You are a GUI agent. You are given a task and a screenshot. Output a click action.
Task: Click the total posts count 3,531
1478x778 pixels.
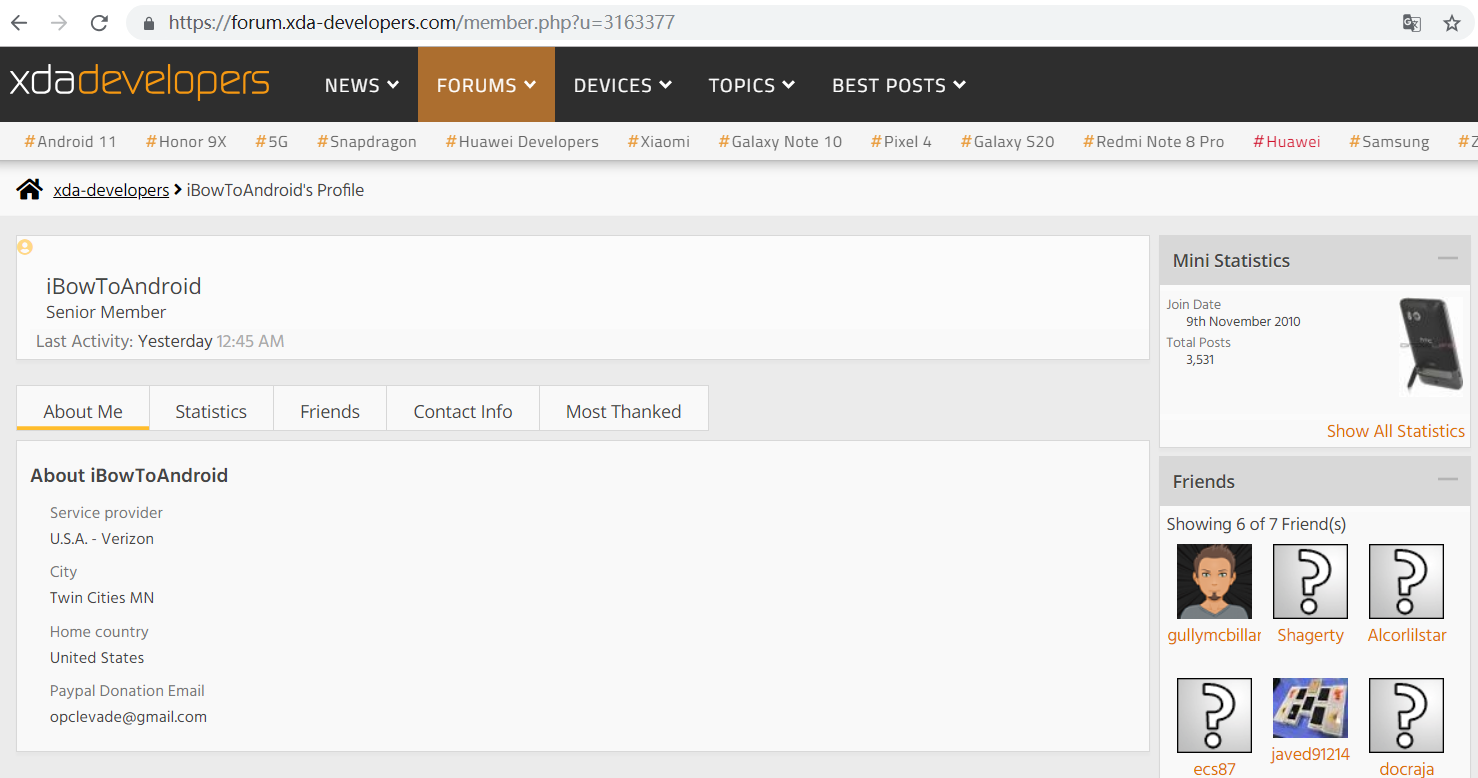(x=1200, y=359)
